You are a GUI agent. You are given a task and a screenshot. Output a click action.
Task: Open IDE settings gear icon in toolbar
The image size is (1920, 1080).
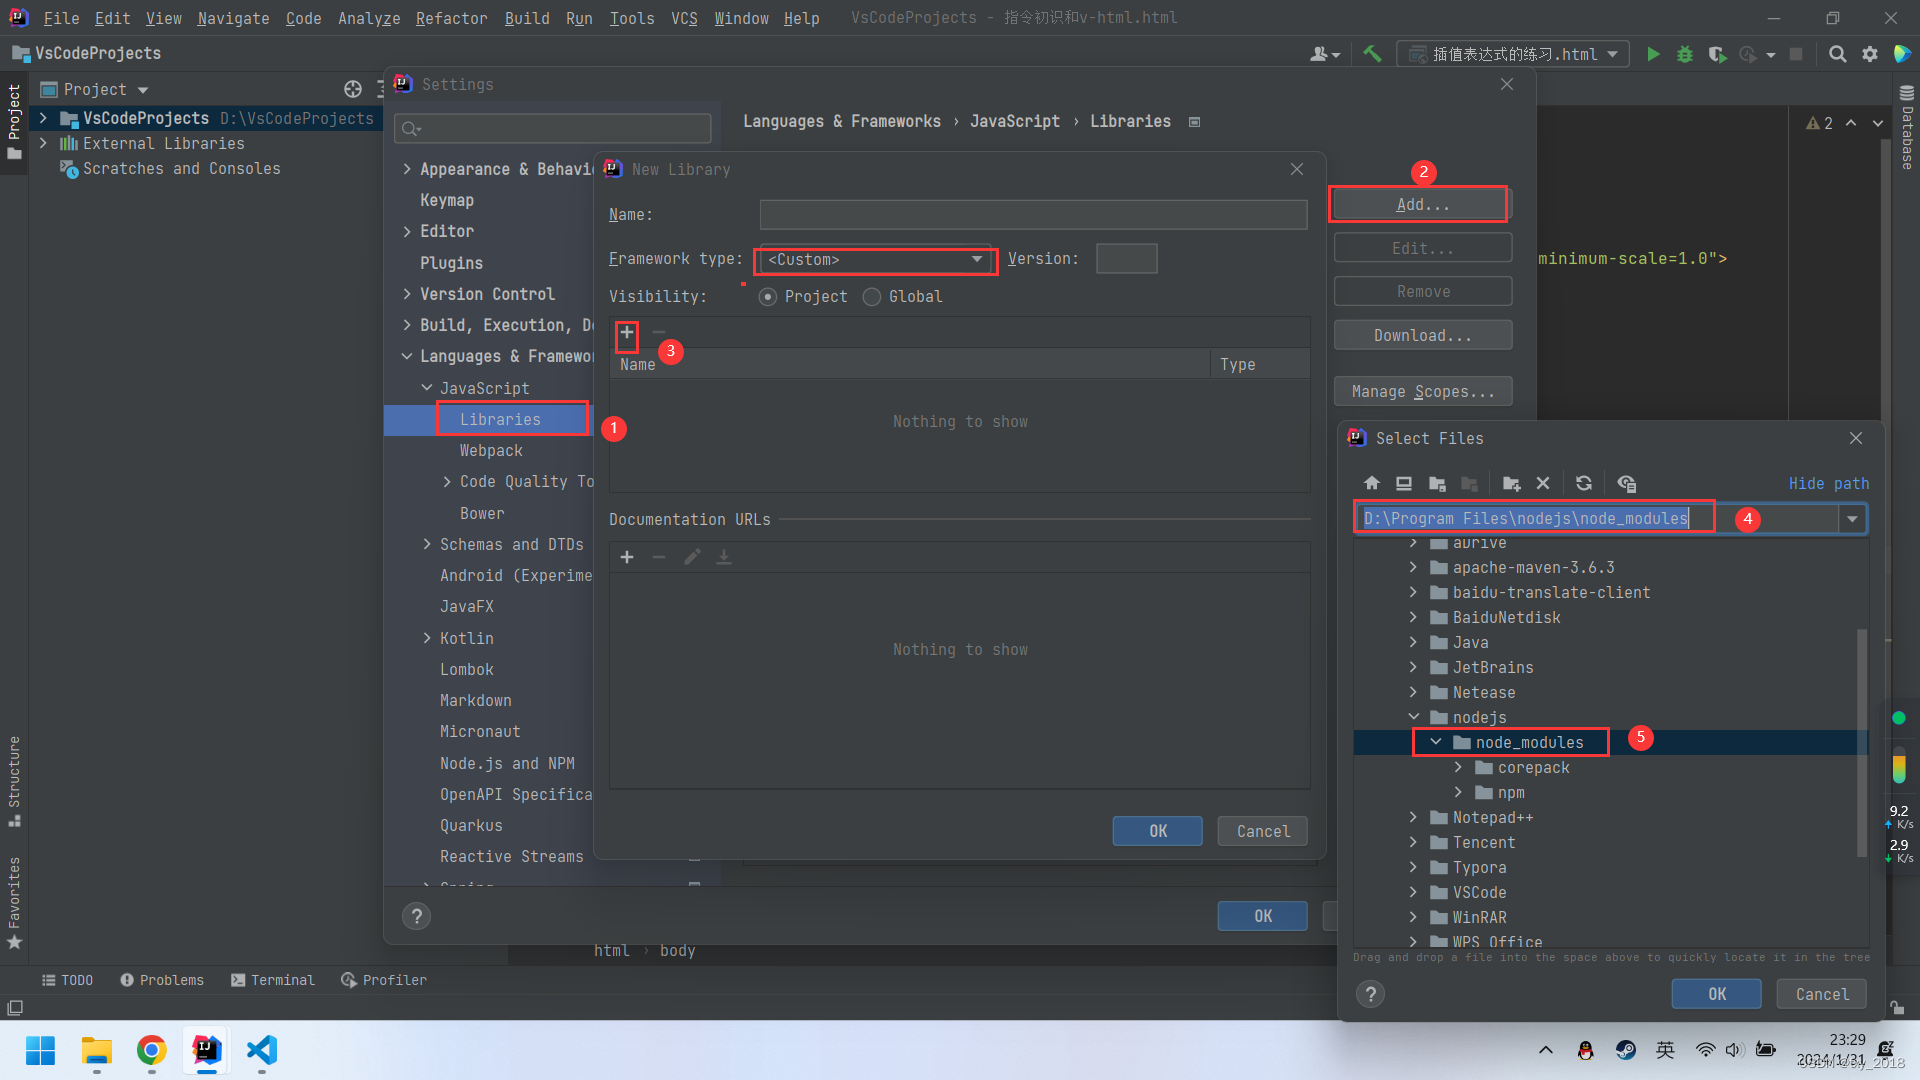[1870, 54]
